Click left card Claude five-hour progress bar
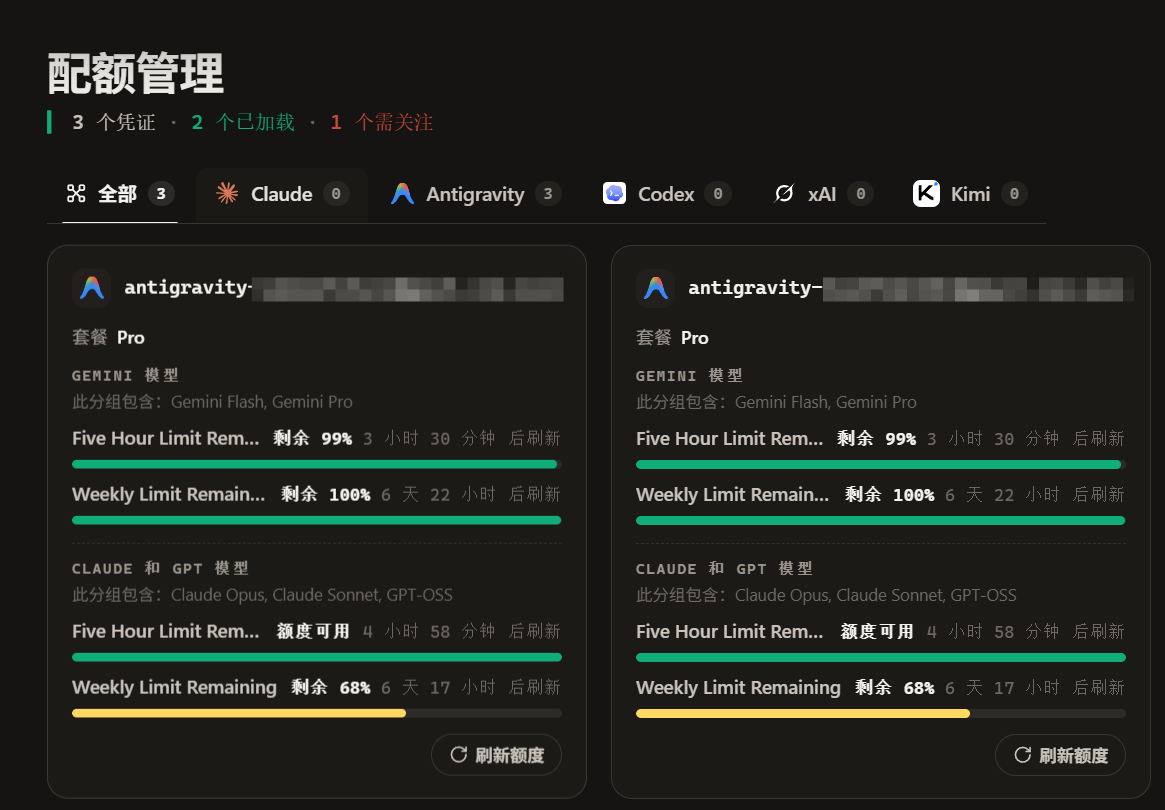 [x=317, y=657]
